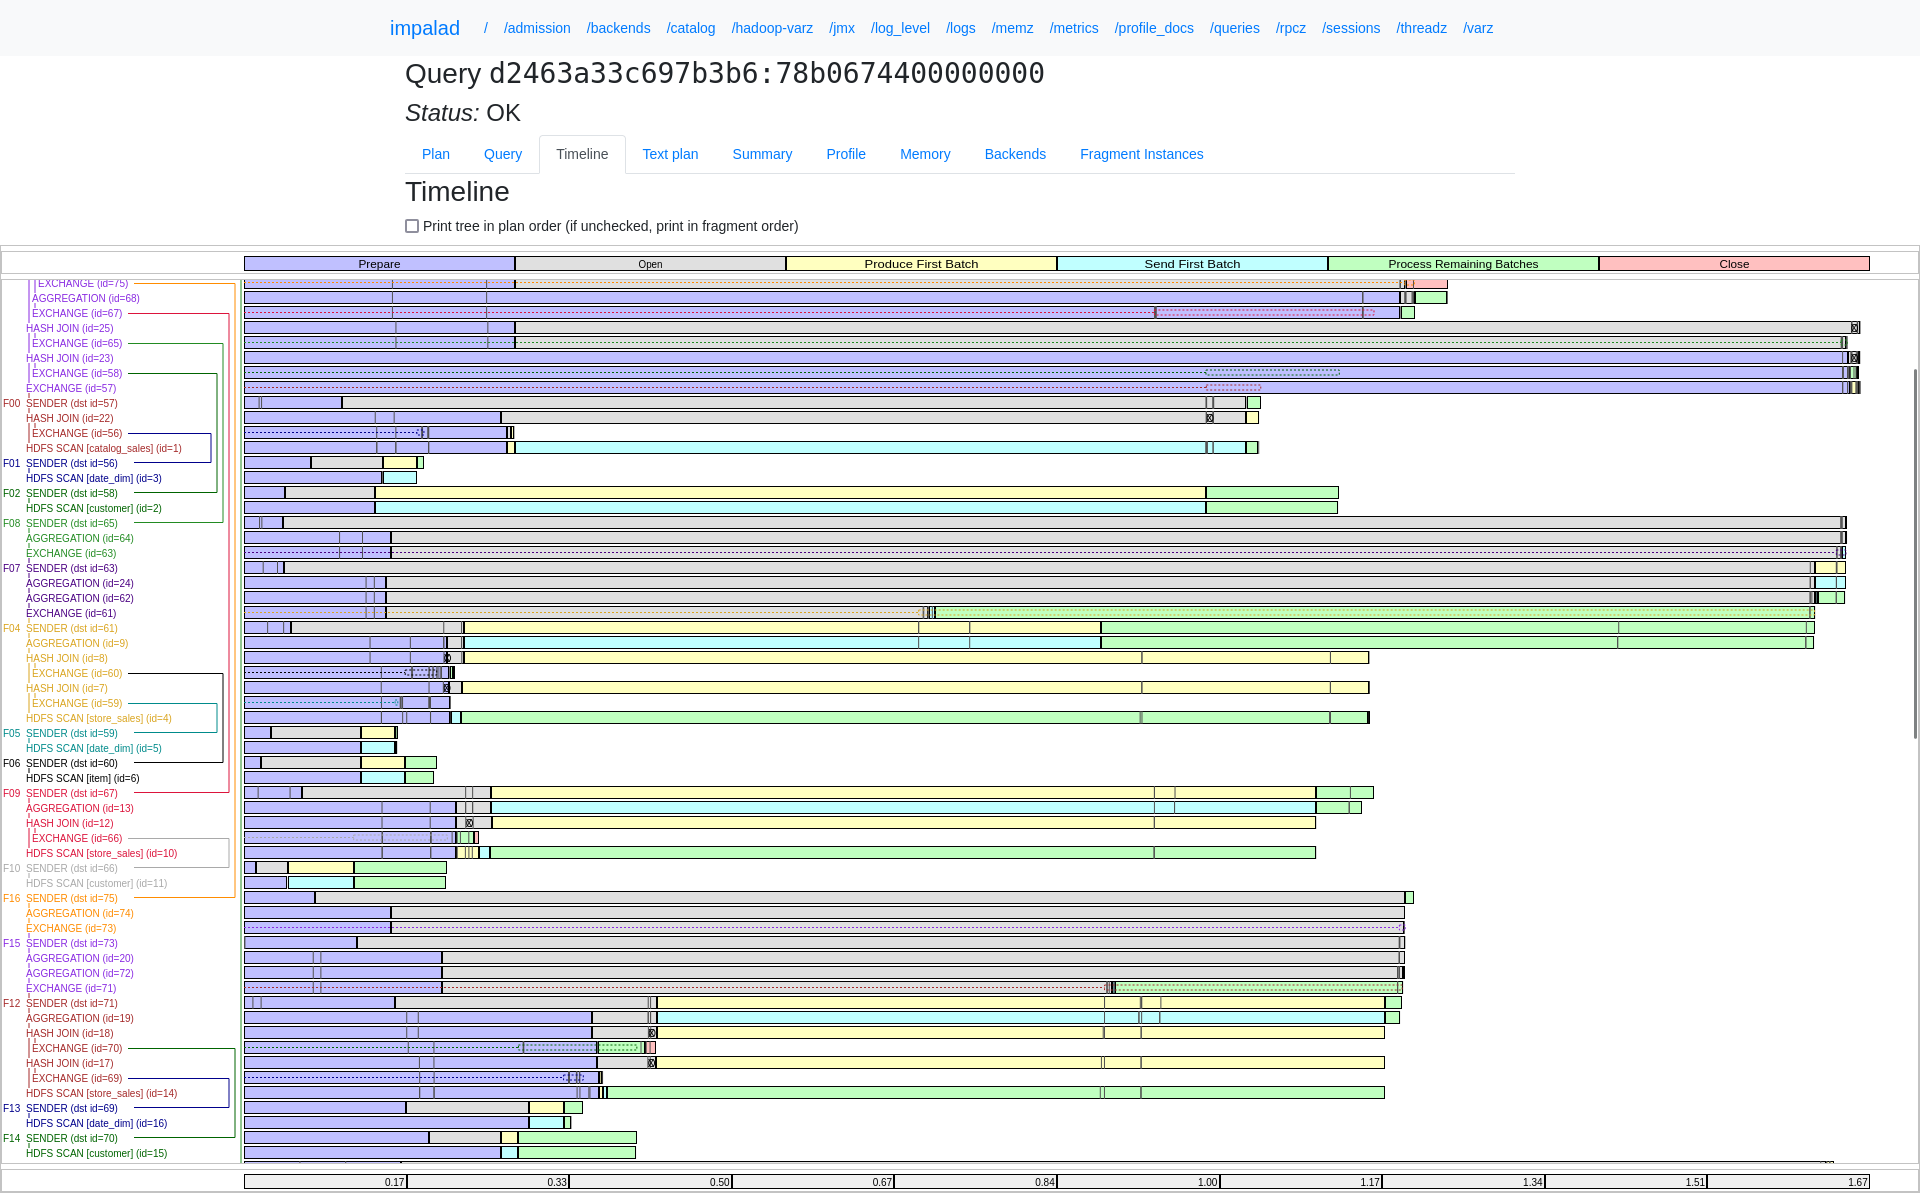Navigate to /memz
This screenshot has height=1200, width=1920.
[1012, 28]
